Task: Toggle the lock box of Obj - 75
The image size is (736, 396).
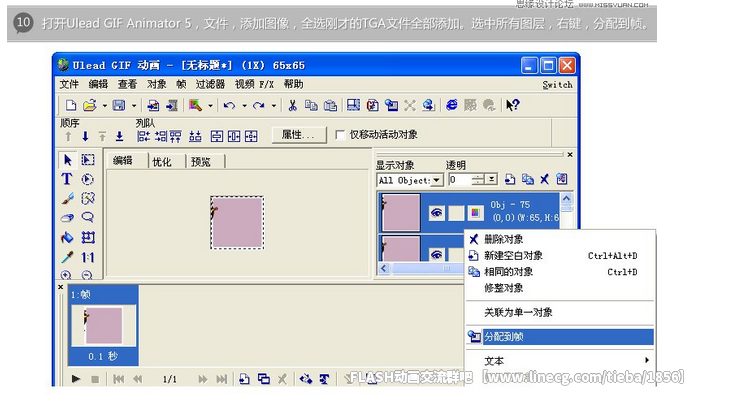Action: pos(456,213)
